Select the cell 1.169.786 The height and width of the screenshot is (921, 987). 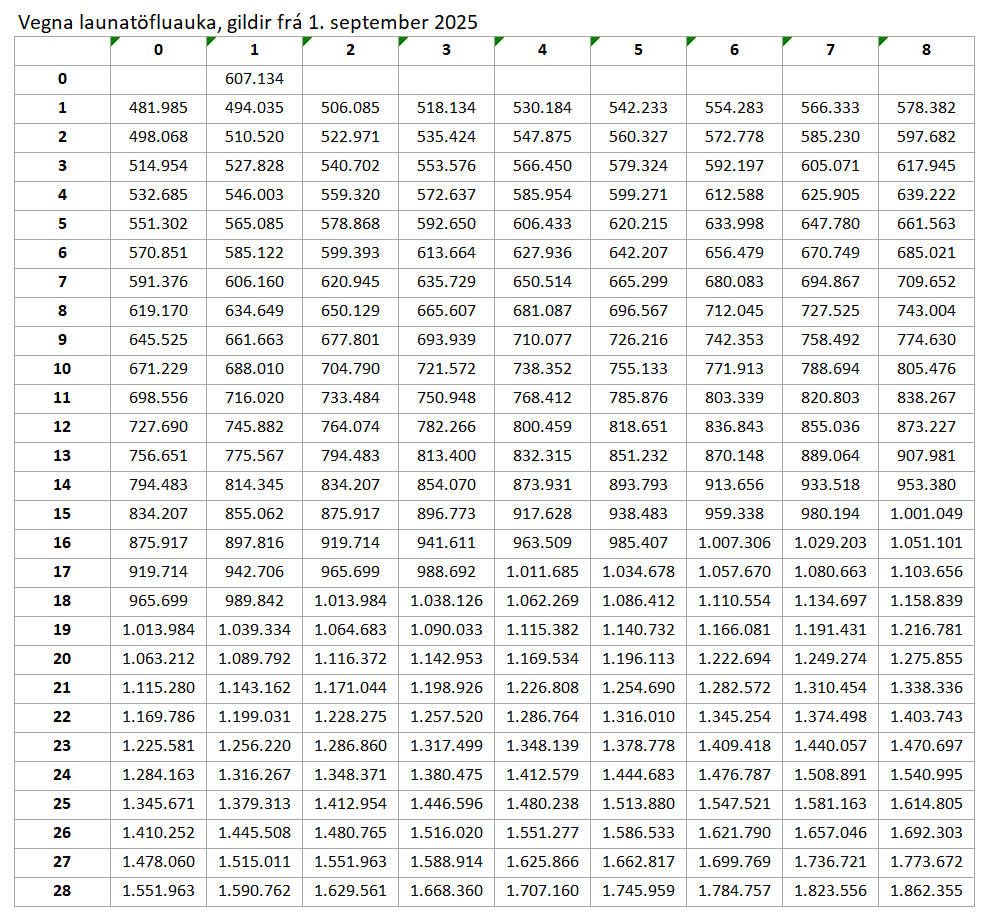[x=159, y=717]
